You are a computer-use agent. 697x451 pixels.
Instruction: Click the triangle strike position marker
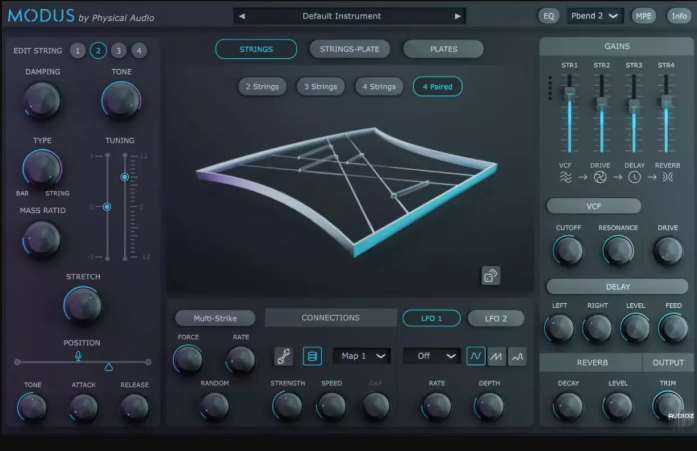(108, 367)
